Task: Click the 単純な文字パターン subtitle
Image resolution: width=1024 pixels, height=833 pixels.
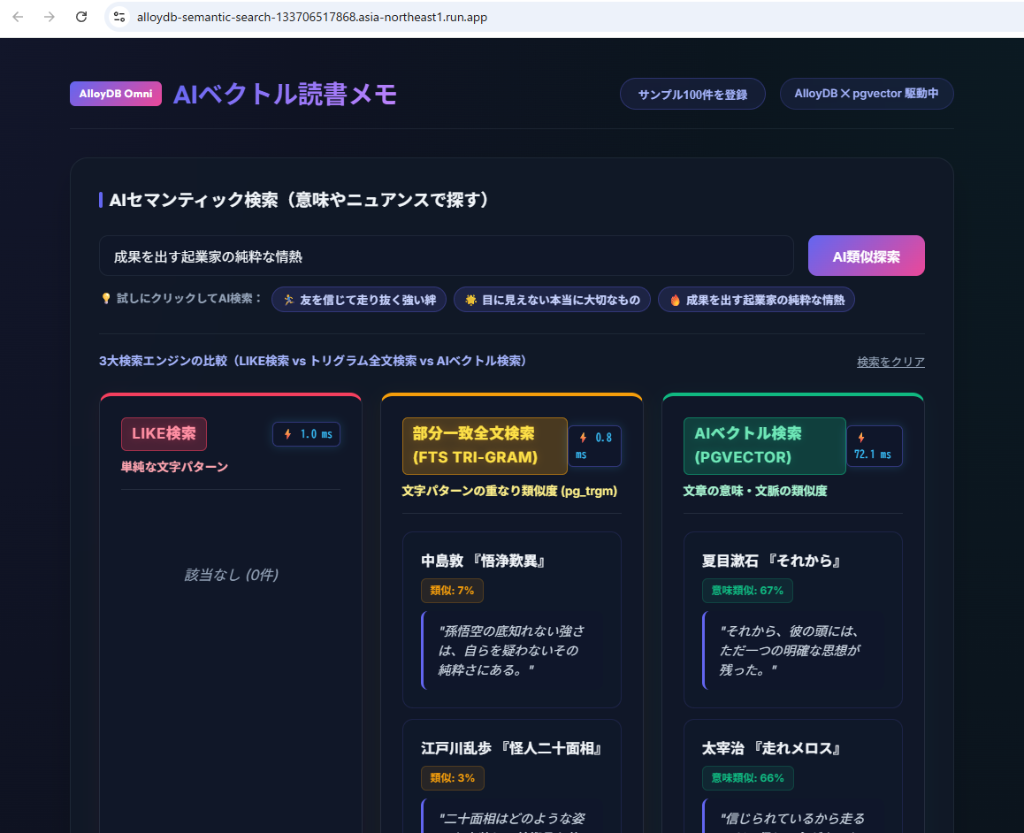Action: point(174,467)
